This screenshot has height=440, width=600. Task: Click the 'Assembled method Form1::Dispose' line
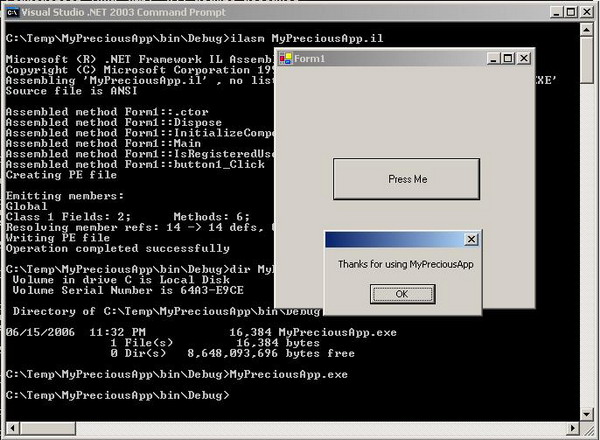114,122
